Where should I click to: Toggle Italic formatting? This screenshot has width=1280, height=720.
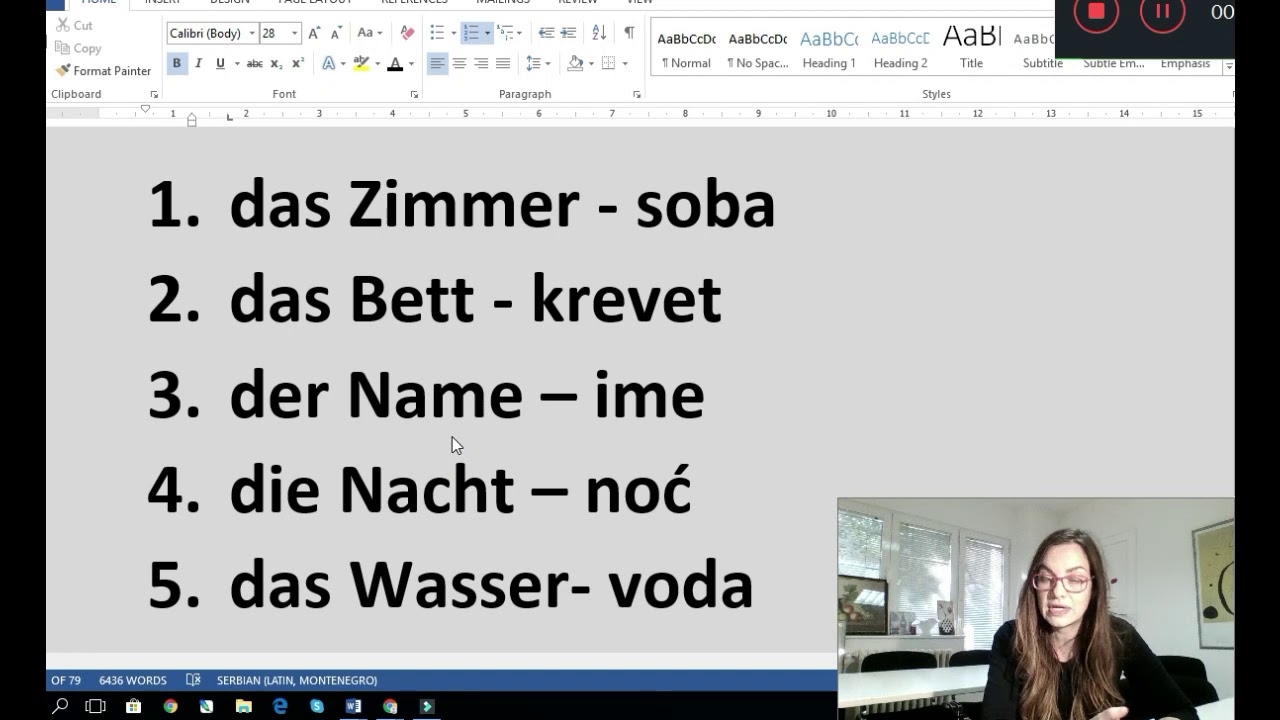tap(198, 63)
